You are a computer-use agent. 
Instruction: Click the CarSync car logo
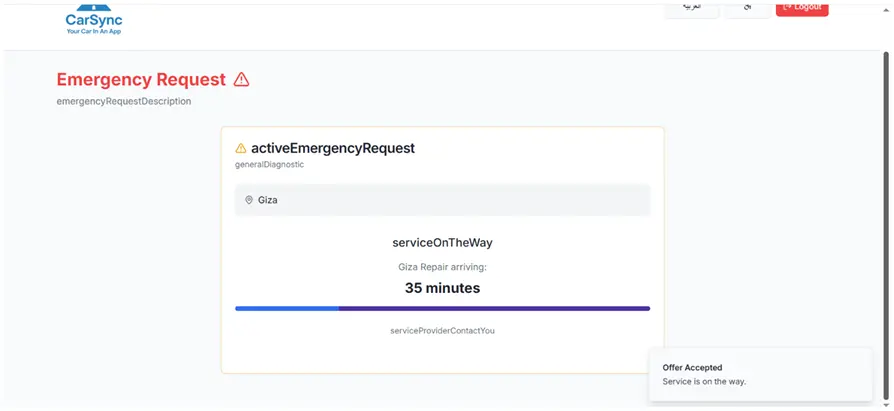[x=93, y=19]
